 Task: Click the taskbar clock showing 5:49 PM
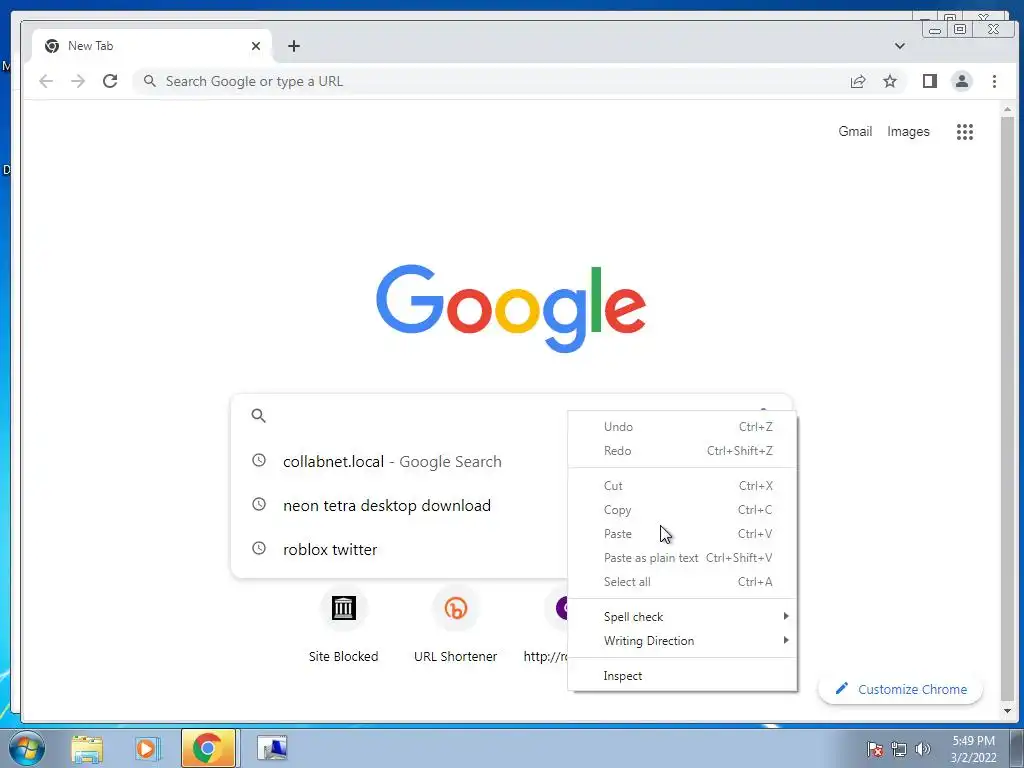pos(973,749)
